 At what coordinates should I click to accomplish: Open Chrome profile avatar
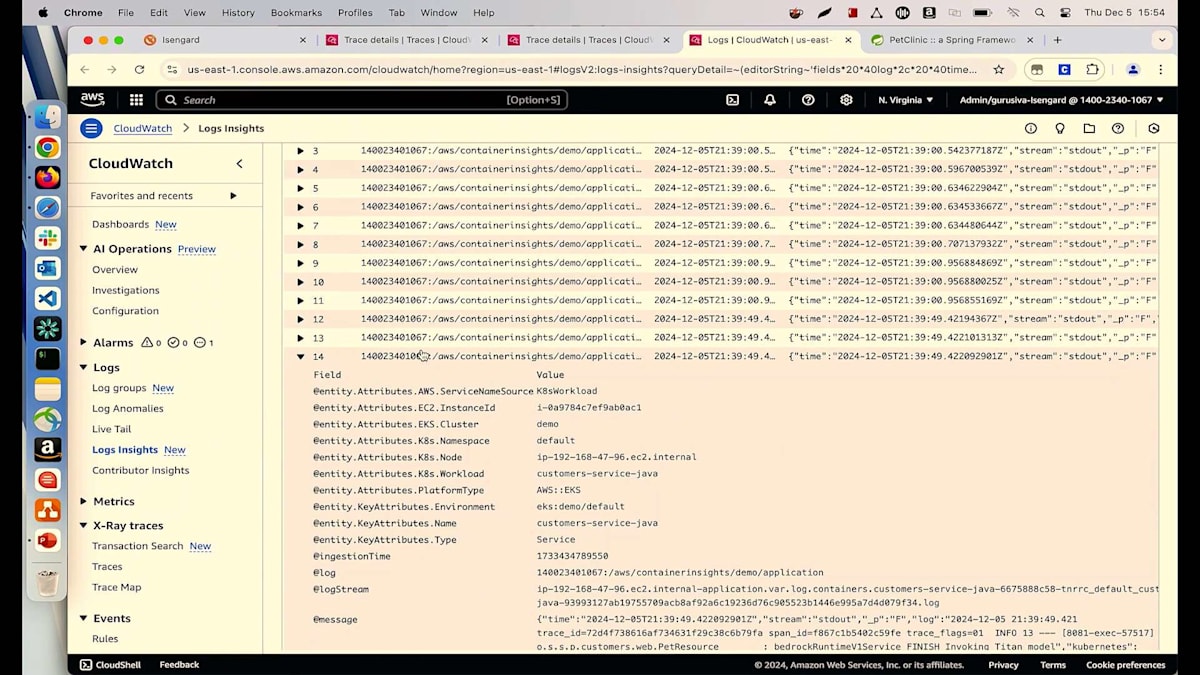tap(1133, 70)
